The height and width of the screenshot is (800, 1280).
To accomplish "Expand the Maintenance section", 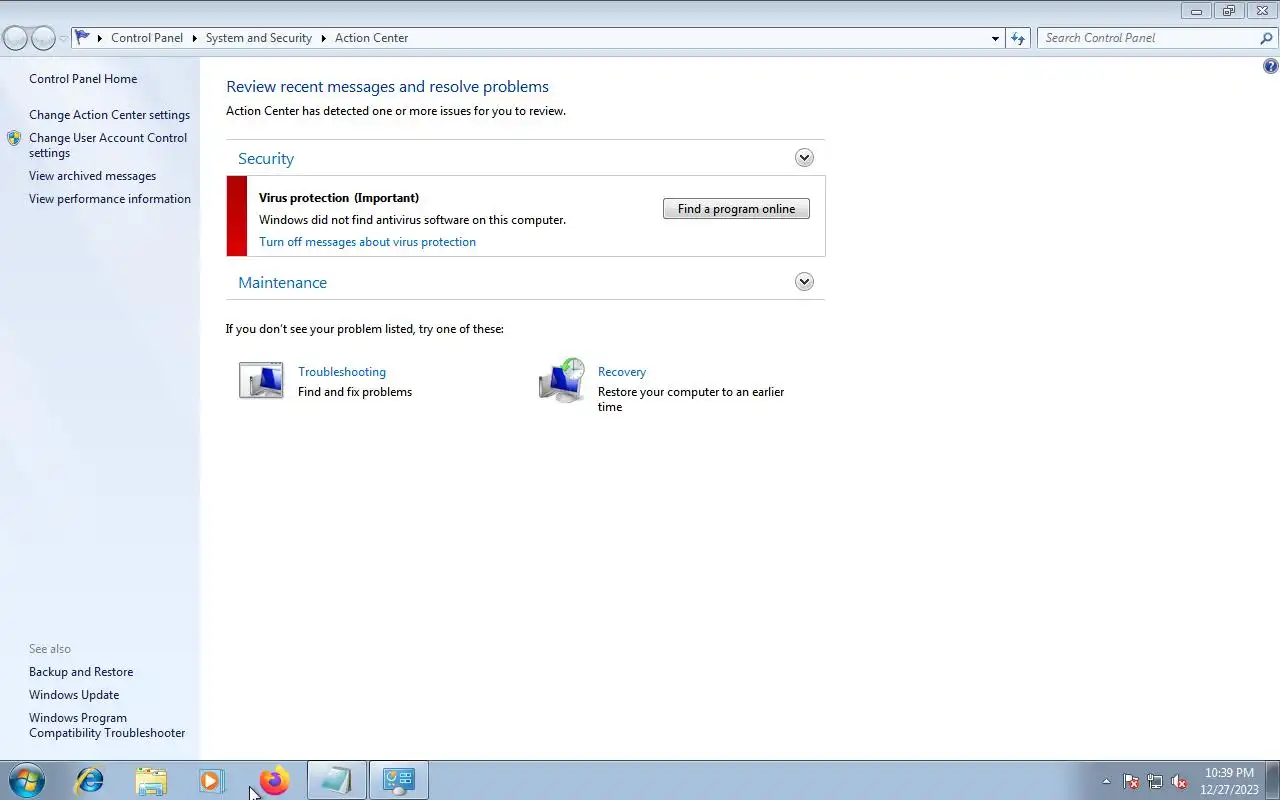I will click(804, 282).
